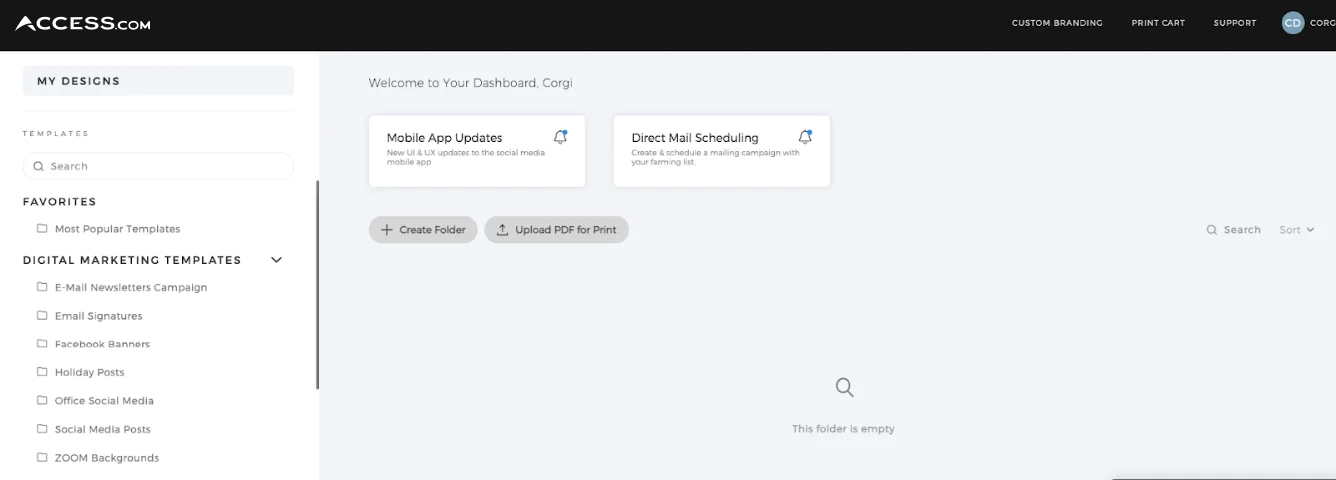Go to Print Cart
The image size is (1336, 480).
click(x=1158, y=23)
